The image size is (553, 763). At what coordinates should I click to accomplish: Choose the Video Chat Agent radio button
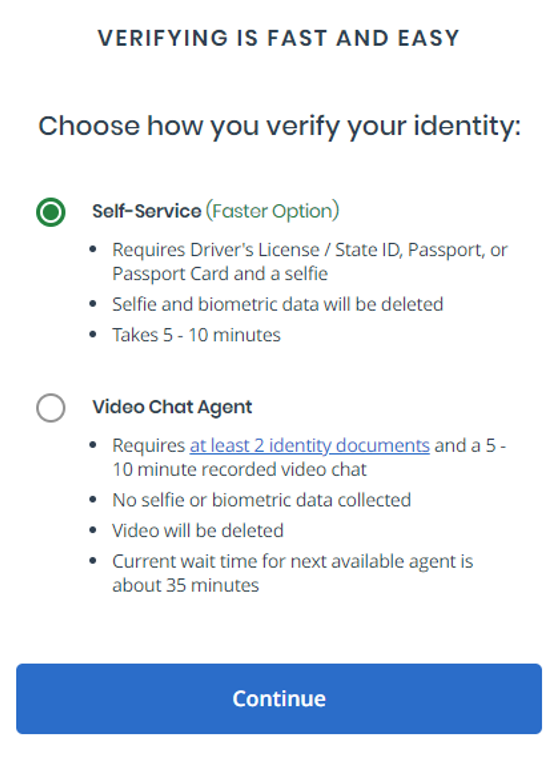coord(51,408)
